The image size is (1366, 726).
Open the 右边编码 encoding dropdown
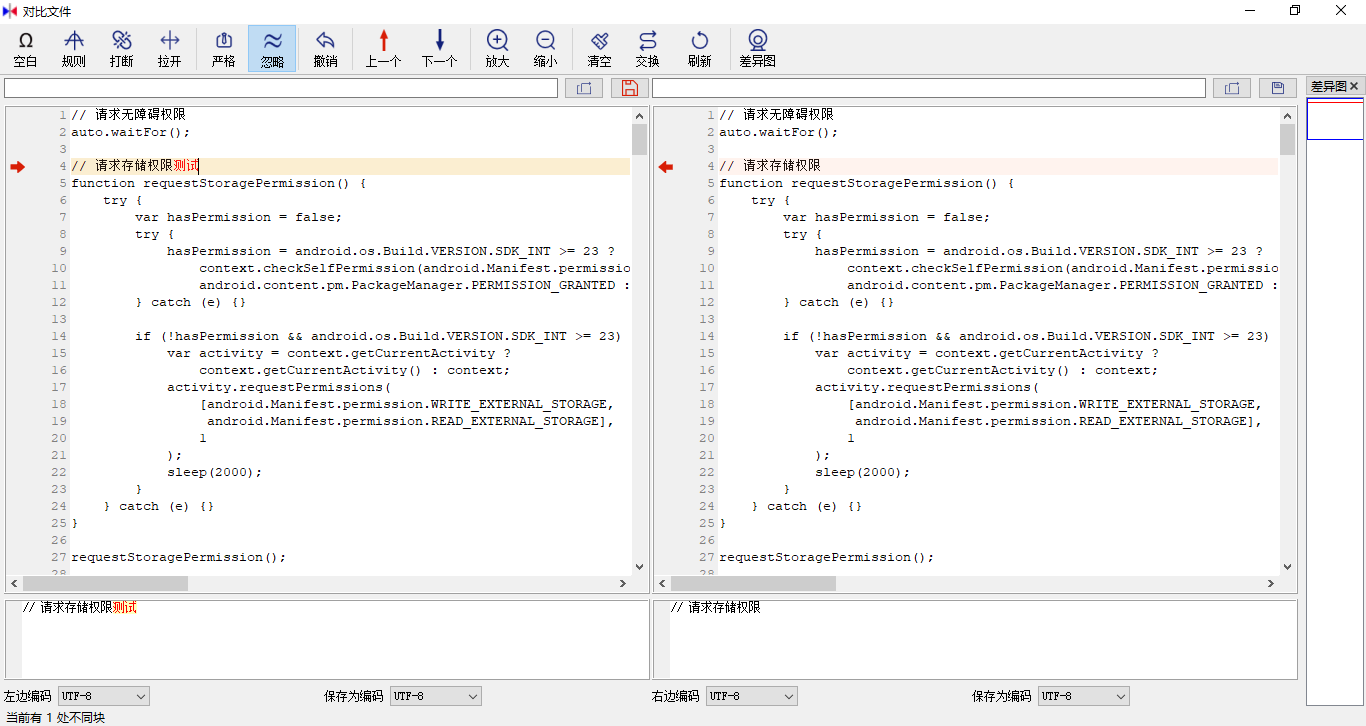(751, 696)
